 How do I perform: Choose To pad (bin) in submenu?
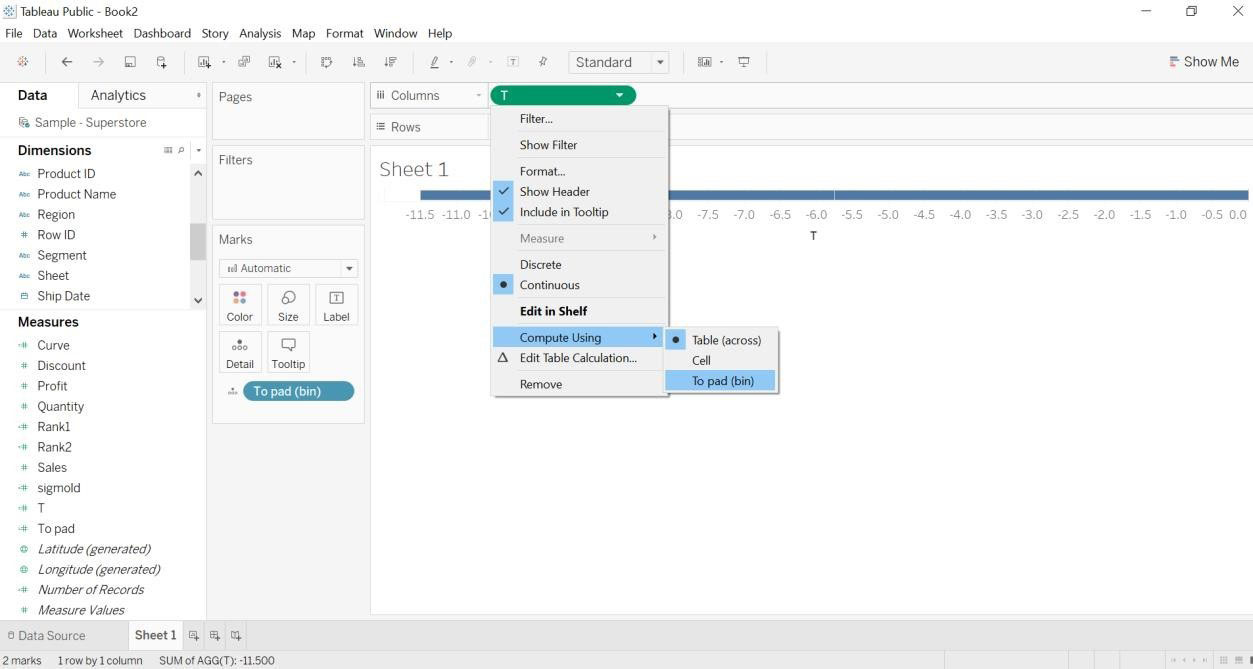[x=721, y=381]
